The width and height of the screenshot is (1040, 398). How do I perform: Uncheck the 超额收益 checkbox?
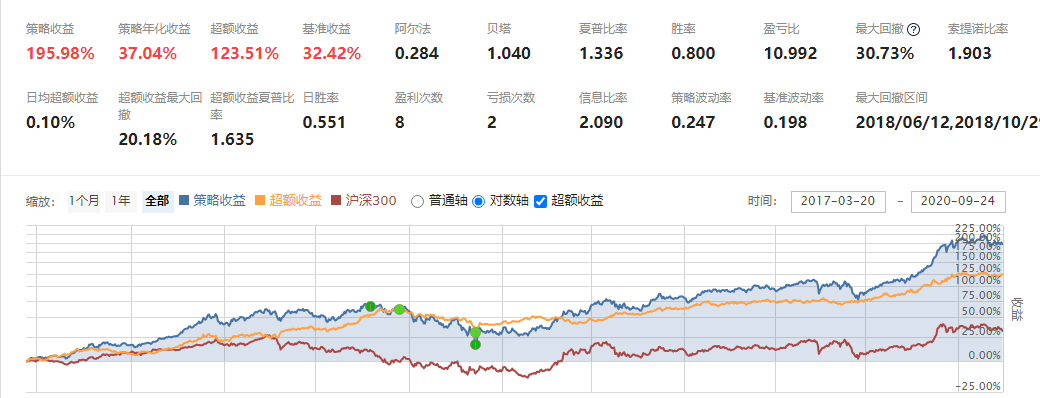tap(540, 201)
